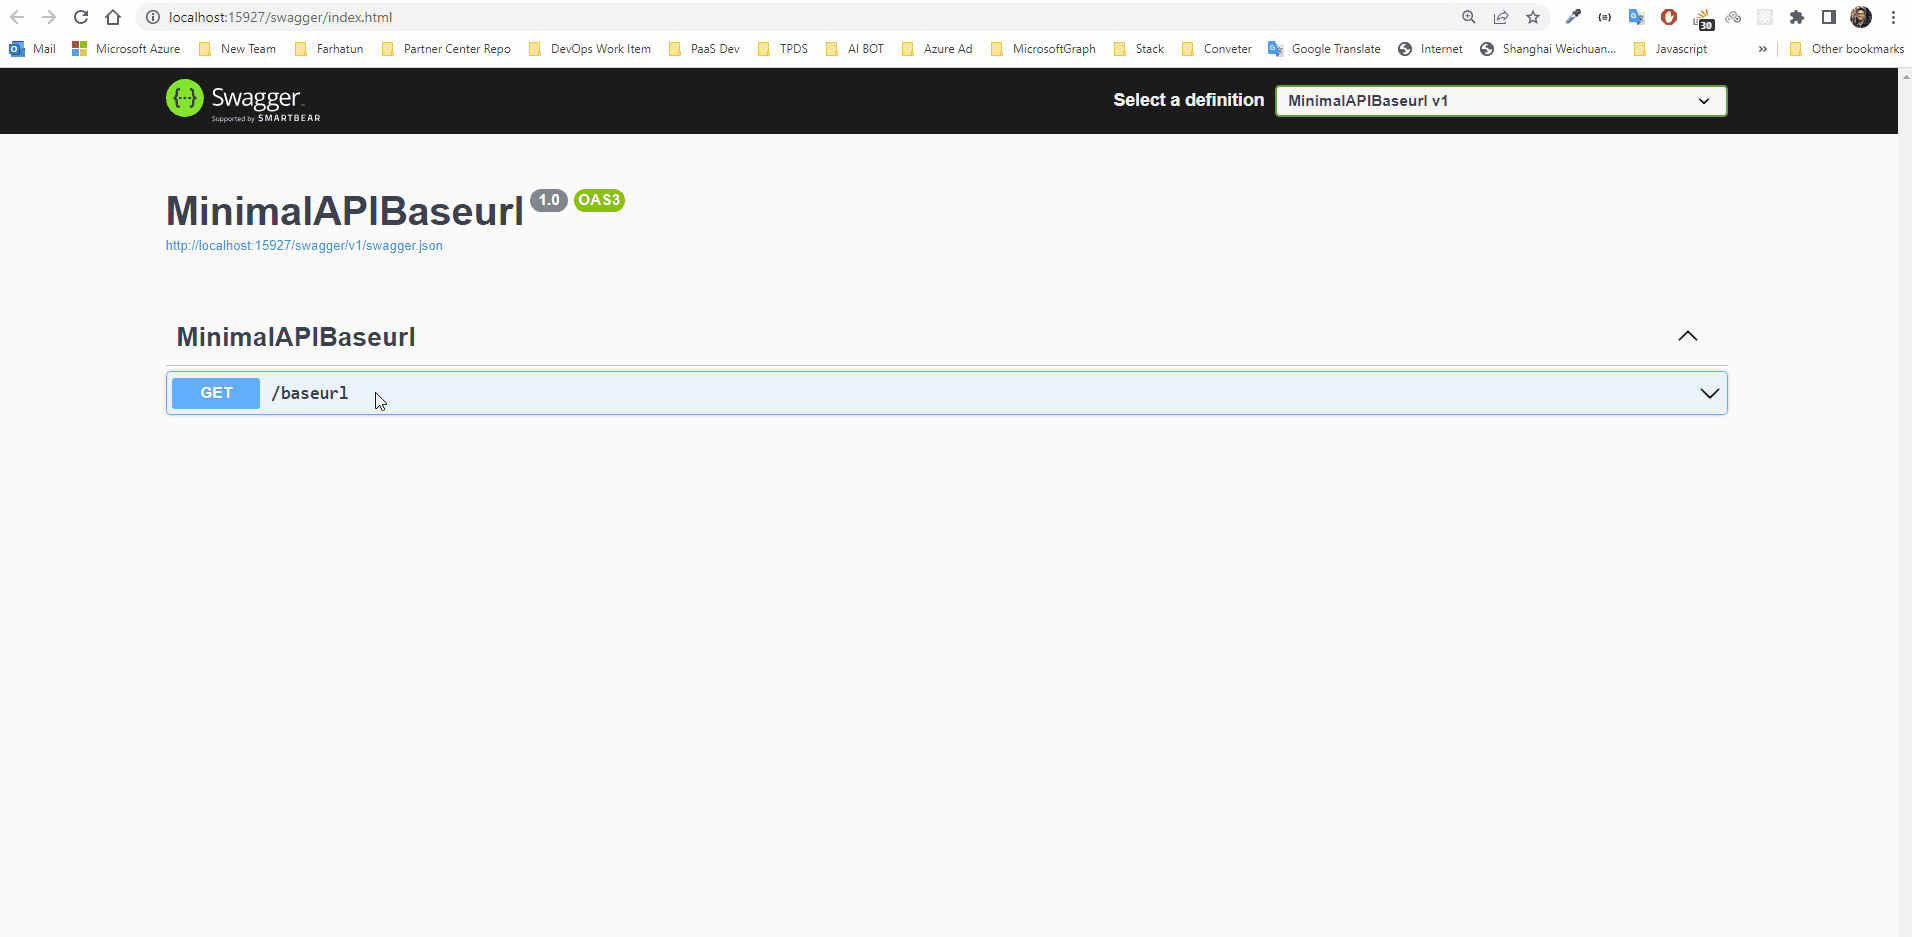Collapse the MinimalAPIBaseurl section

click(1688, 336)
